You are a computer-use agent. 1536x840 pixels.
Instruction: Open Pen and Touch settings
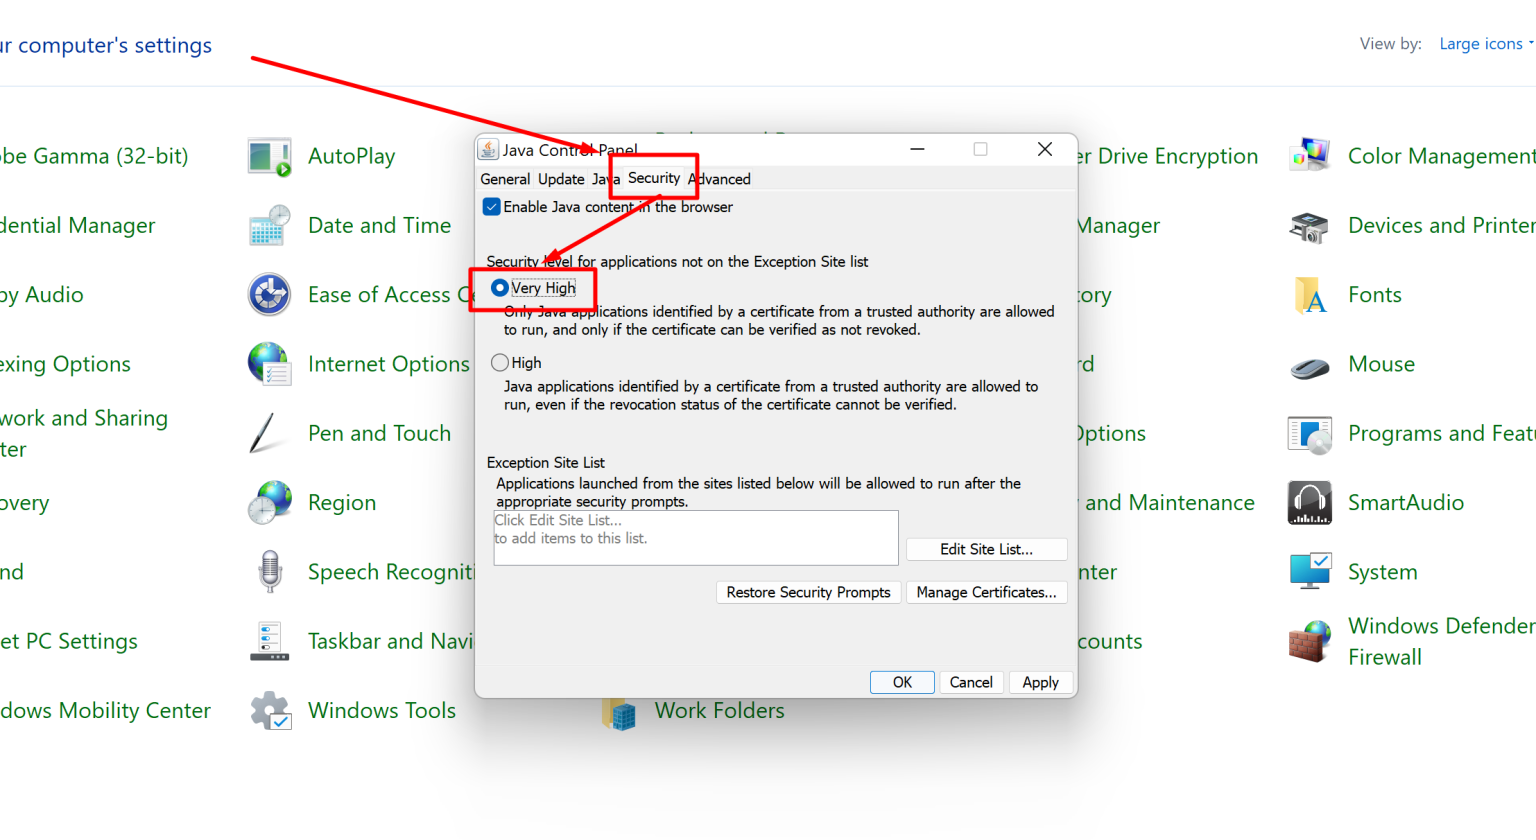tap(379, 433)
